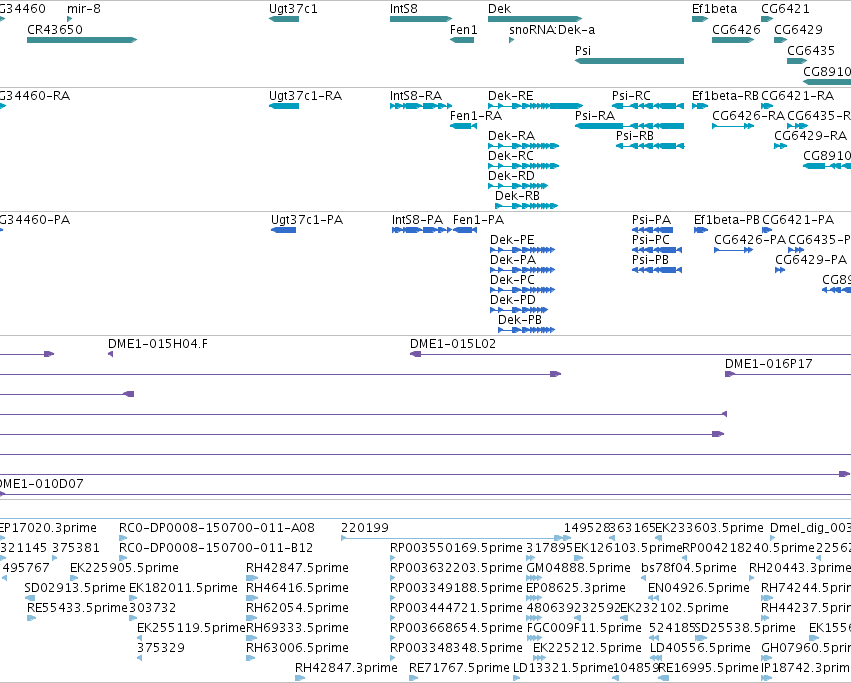Click the Dek-PC protein label
The width and height of the screenshot is (851, 683).
[512, 280]
